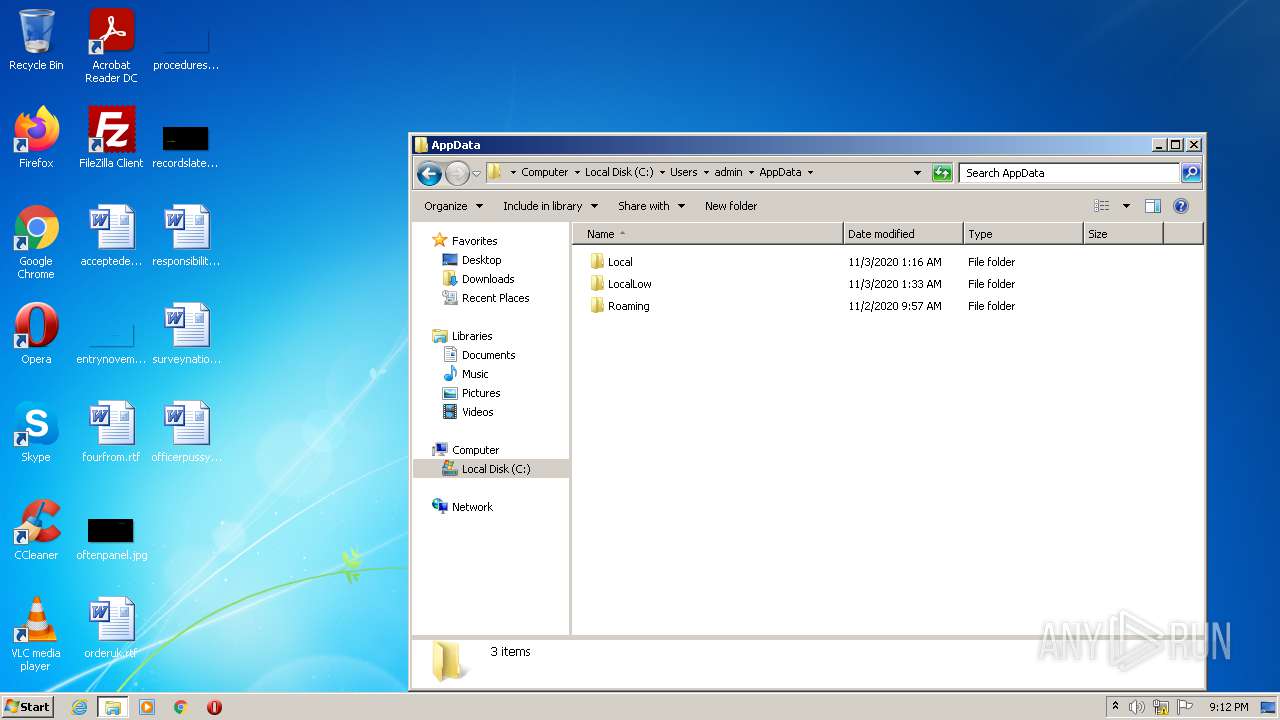1280x720 pixels.
Task: Sort files by the Type column
Action: [1023, 234]
